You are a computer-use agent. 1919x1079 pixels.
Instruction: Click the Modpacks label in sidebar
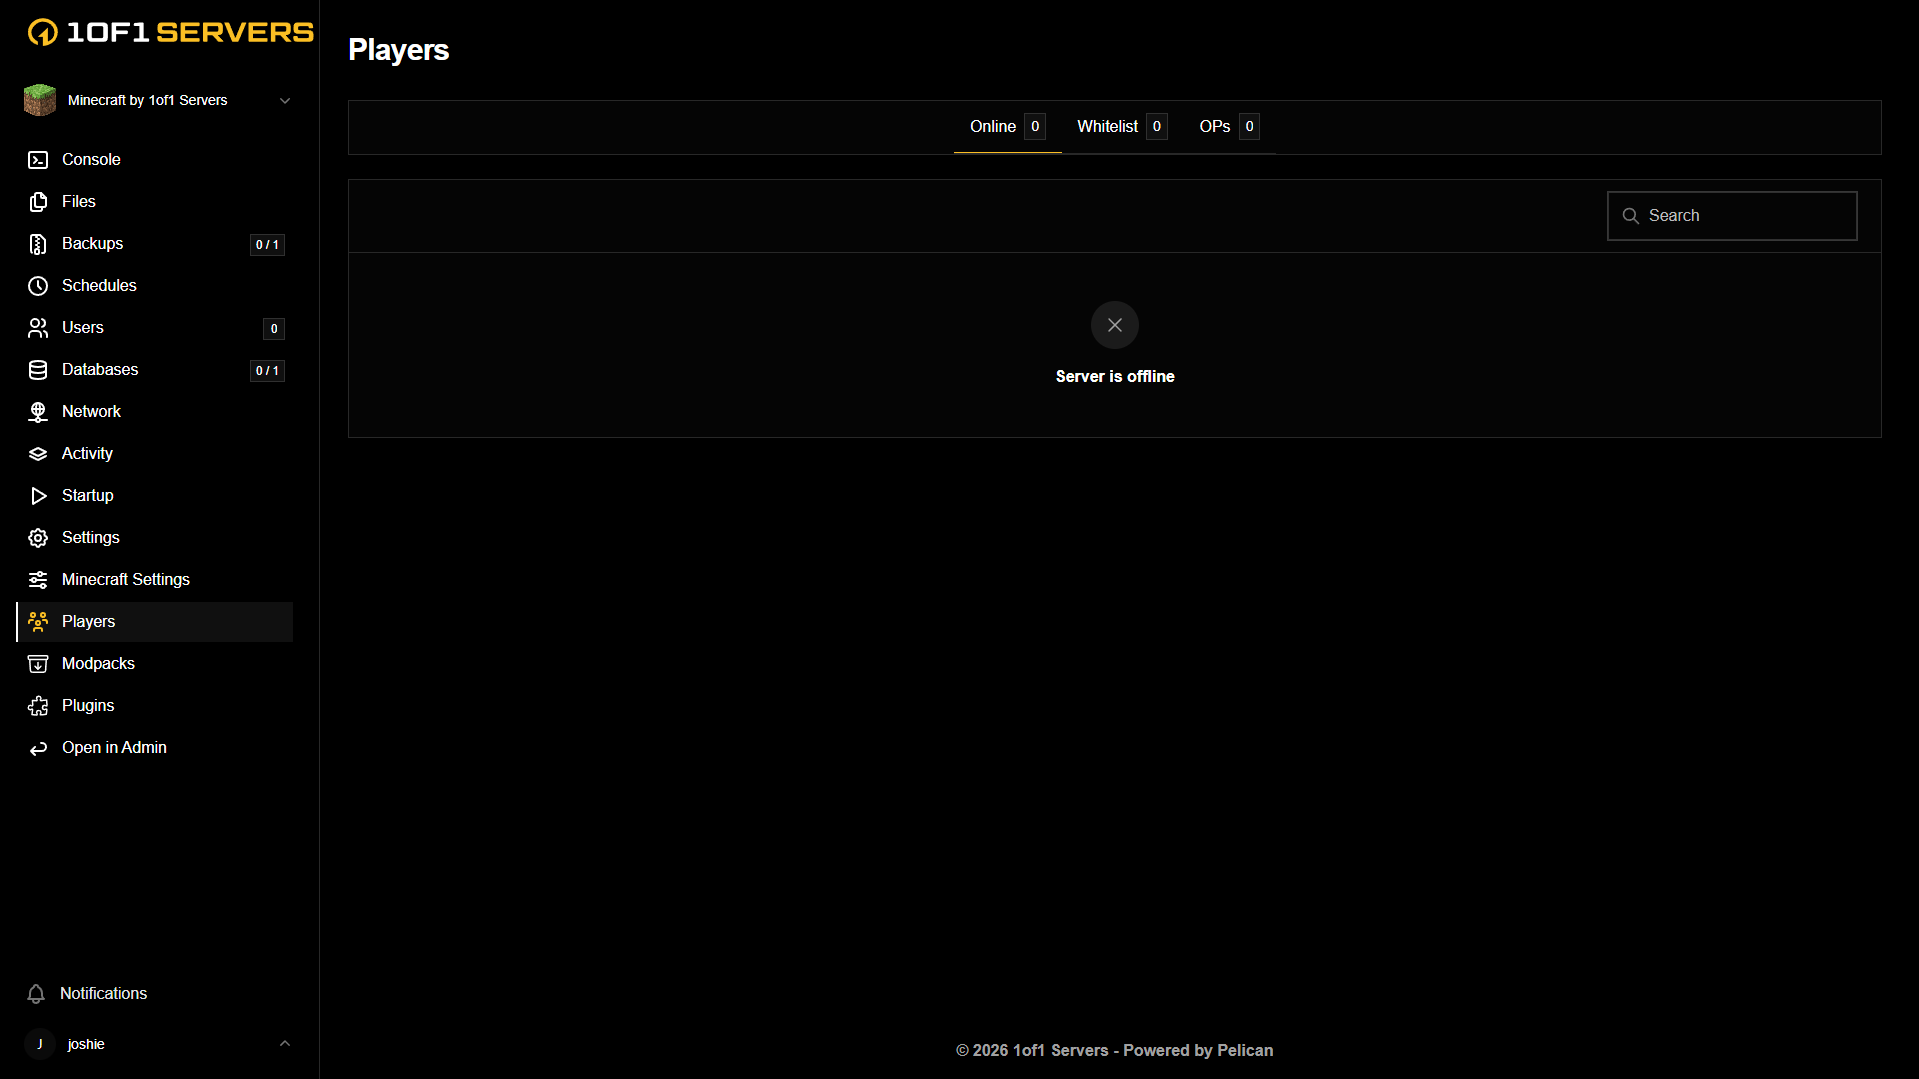(x=98, y=664)
